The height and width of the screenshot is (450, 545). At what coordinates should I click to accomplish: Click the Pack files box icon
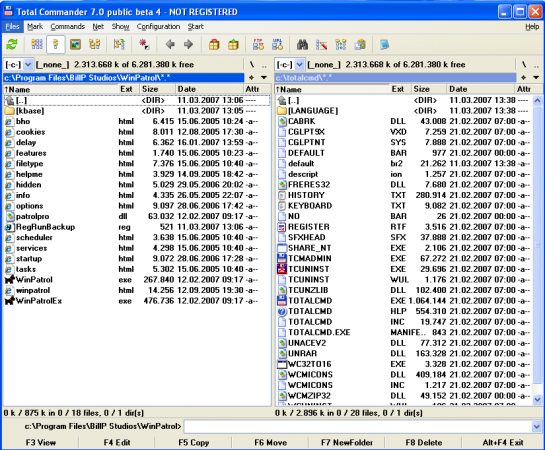(214, 44)
